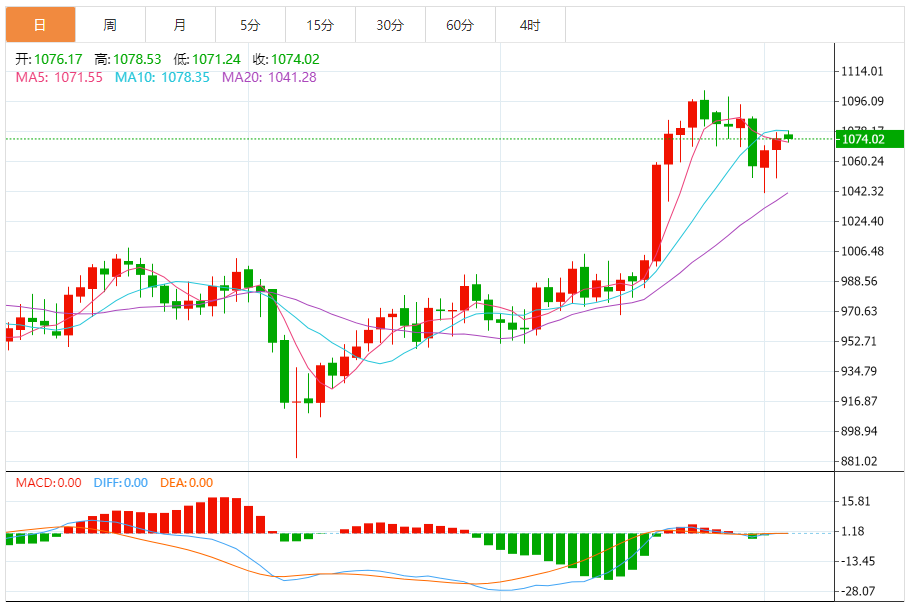
Task: Click the latest green candlestick at chart right
Action: pyautogui.click(x=788, y=137)
